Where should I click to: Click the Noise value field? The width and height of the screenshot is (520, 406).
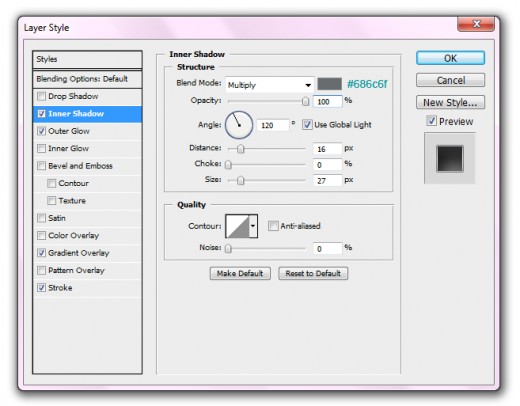click(x=327, y=248)
